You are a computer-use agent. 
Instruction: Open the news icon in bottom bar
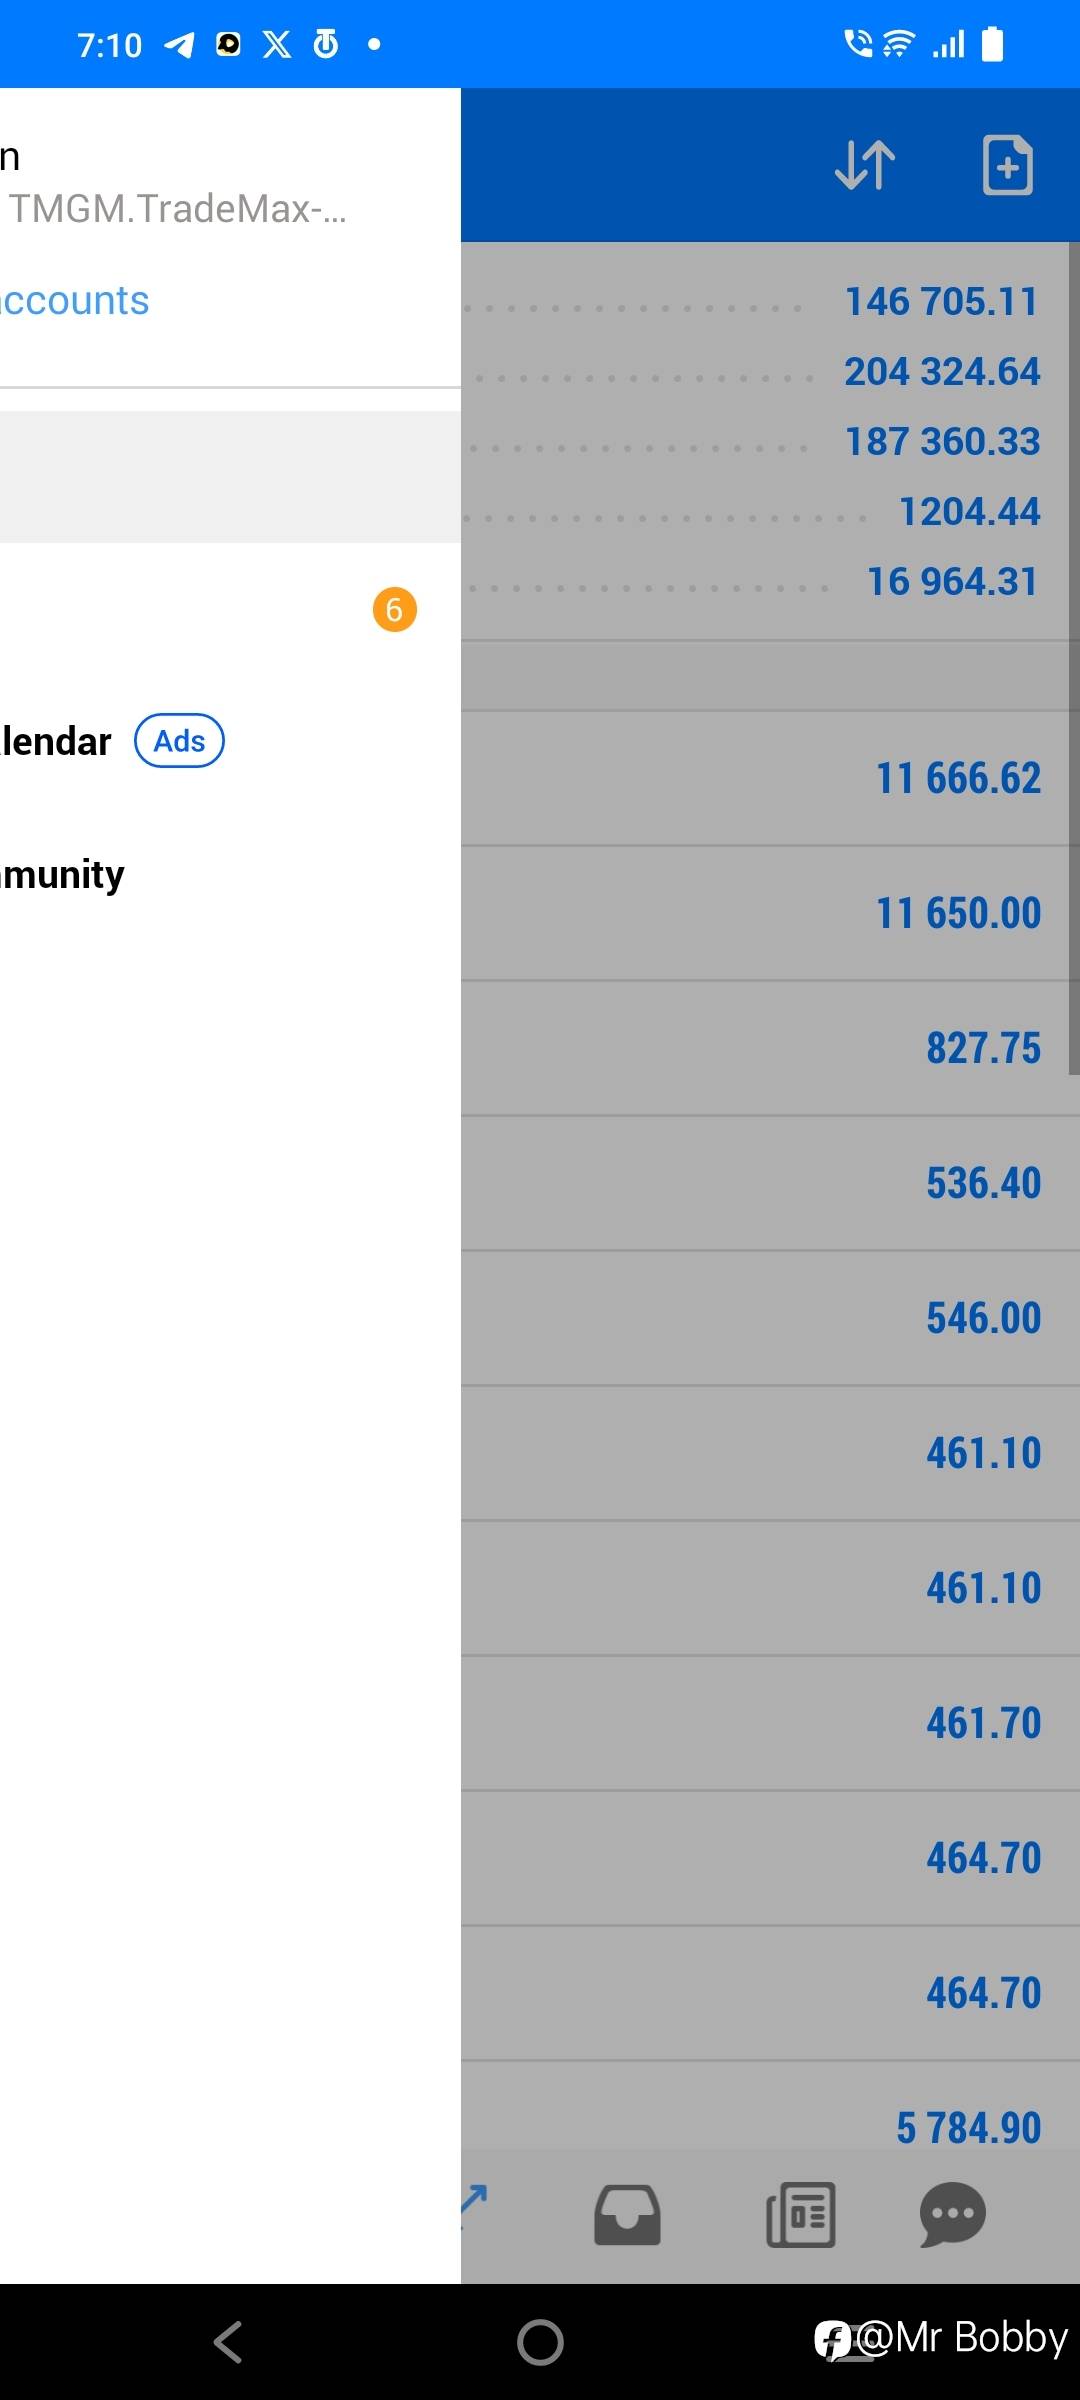pyautogui.click(x=800, y=2215)
